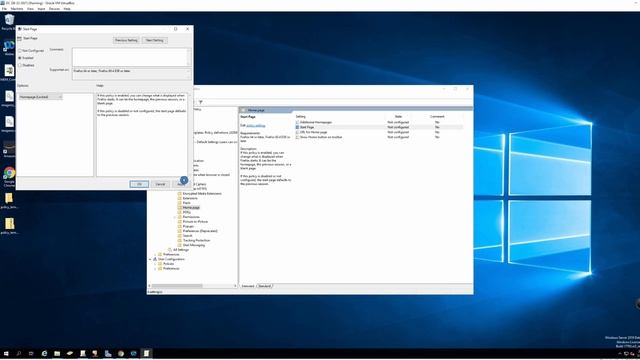Open File Explorer from the taskbar
640x360 pixels.
57,353
